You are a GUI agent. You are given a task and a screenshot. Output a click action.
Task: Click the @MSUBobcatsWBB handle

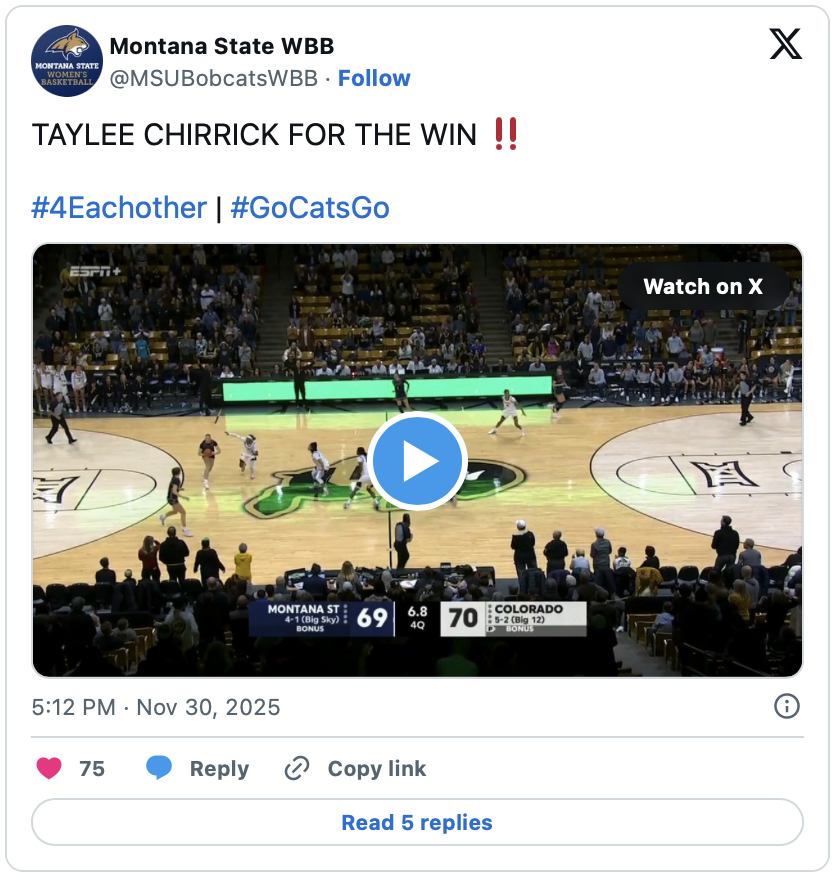[x=214, y=78]
